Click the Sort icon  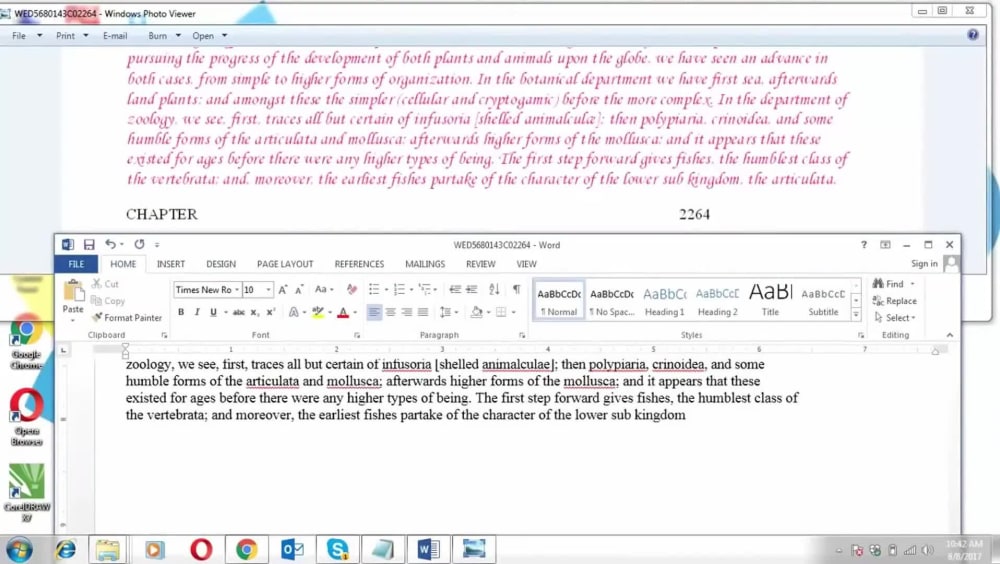click(494, 290)
